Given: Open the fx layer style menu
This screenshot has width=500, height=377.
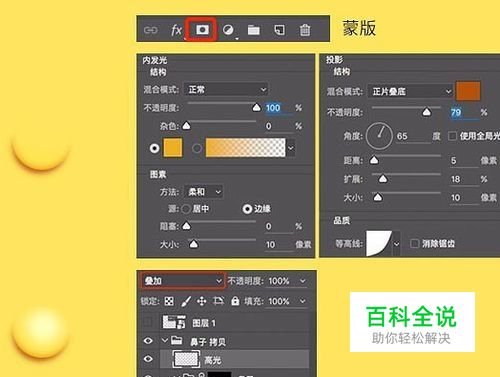Looking at the screenshot, I should point(176,30).
